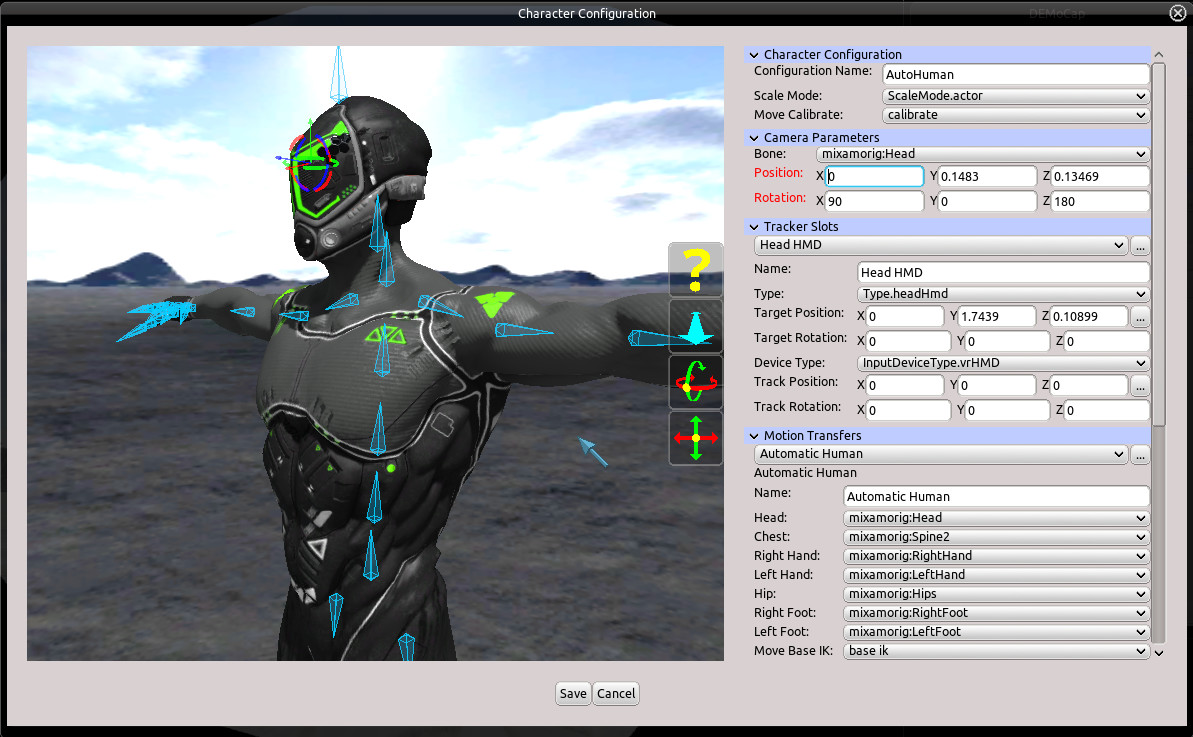Collapse the Tracker Slots section

[754, 226]
